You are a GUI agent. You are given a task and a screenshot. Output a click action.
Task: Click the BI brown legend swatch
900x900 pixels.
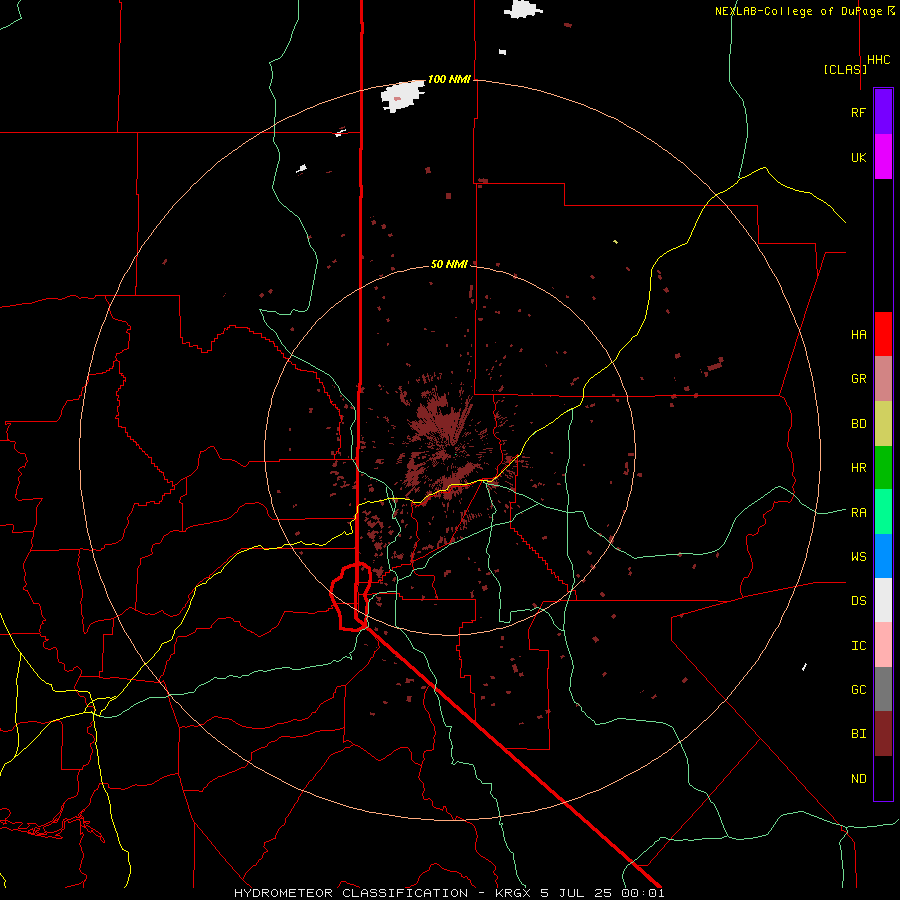coord(883,734)
